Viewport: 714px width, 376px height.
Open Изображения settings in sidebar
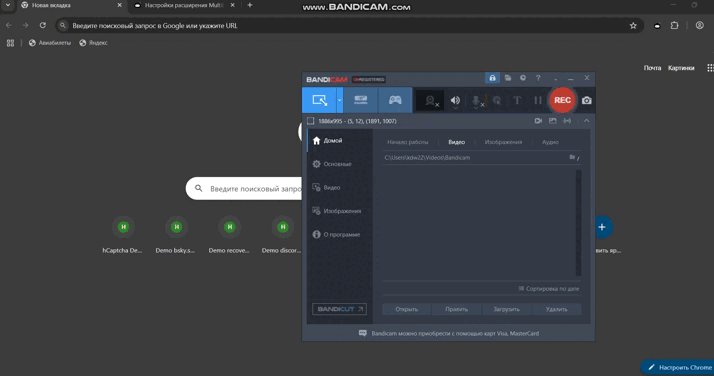340,211
